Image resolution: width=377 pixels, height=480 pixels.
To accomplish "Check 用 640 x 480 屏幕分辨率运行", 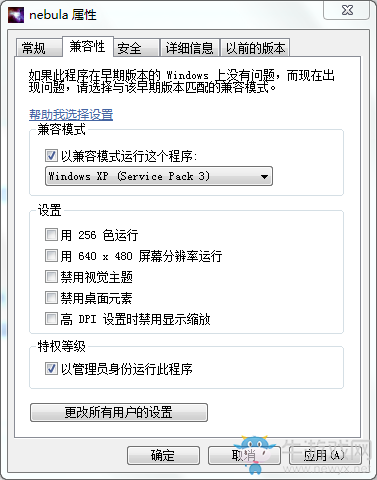I will pos(51,256).
